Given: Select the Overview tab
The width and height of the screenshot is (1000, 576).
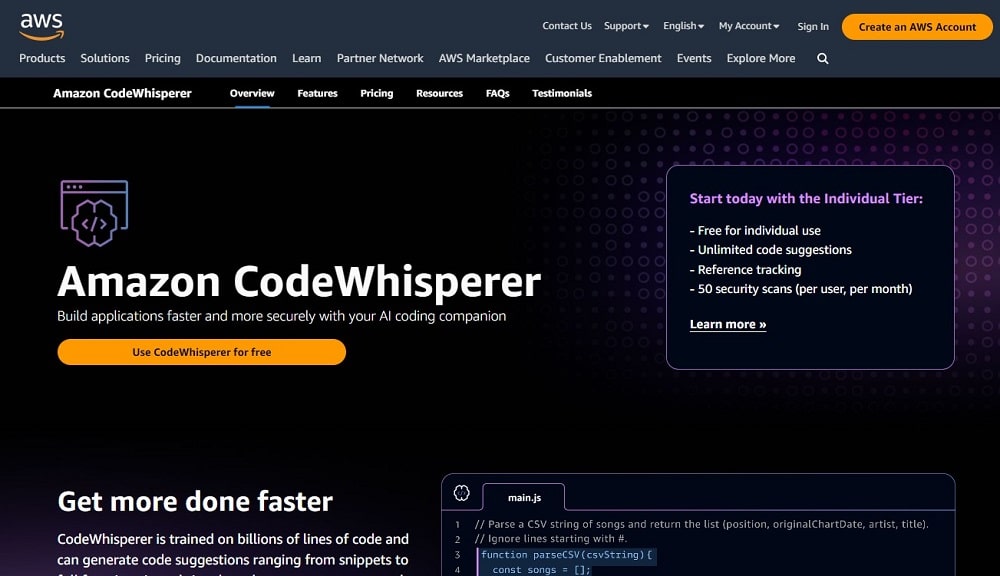Looking at the screenshot, I should [x=252, y=93].
